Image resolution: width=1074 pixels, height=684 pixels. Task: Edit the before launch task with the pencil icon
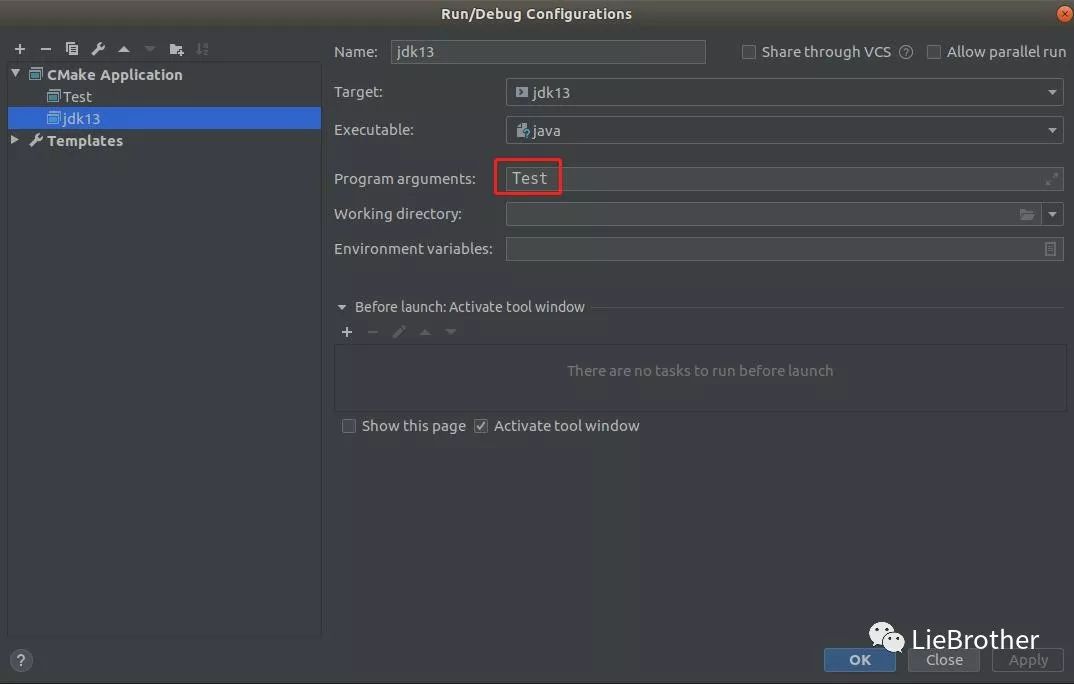click(x=399, y=332)
